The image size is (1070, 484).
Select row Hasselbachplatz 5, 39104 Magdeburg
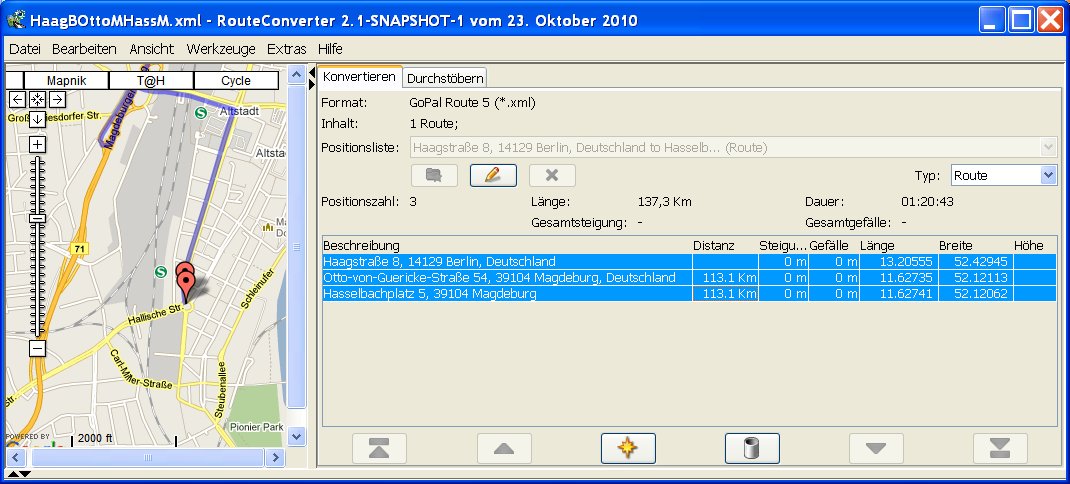[689, 294]
